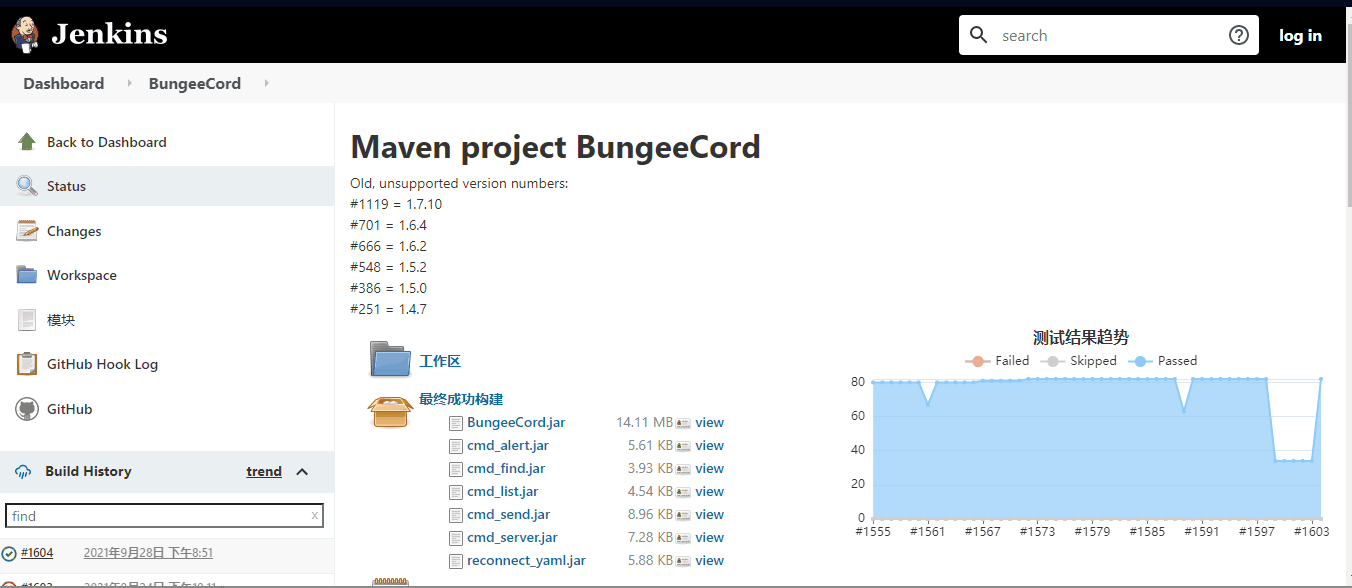Collapse the Build History panel chevron
This screenshot has width=1352, height=588.
pos(302,472)
